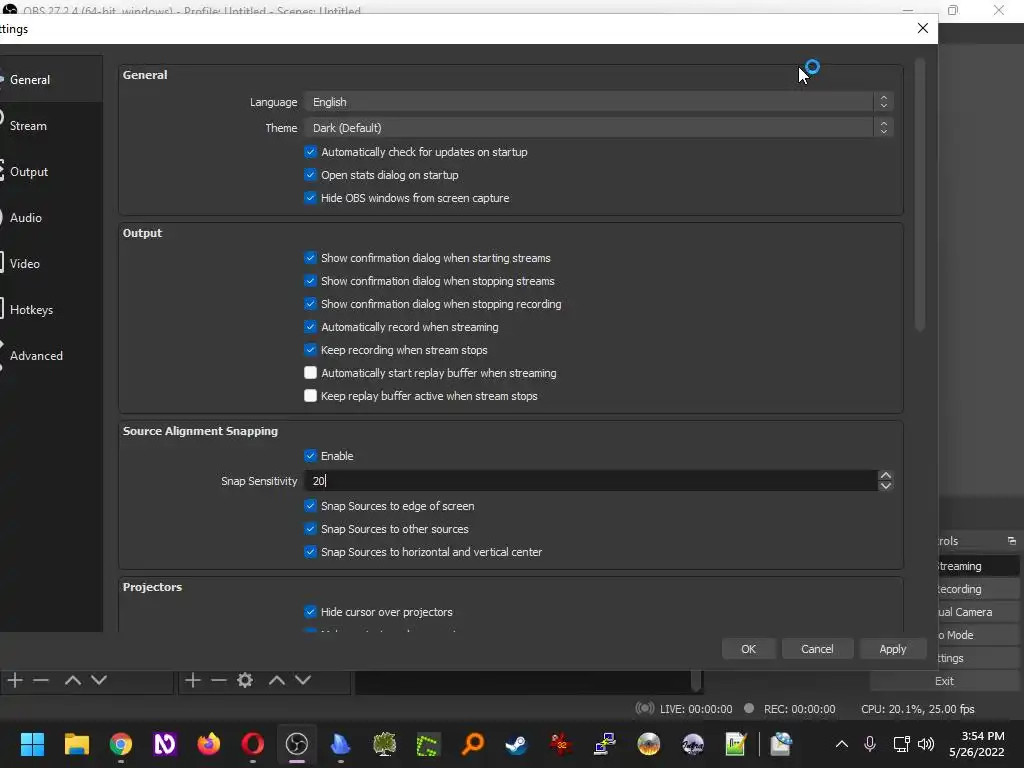Click Start Streaming in OBS main window
Image resolution: width=1024 pixels, height=768 pixels.
[x=978, y=566]
